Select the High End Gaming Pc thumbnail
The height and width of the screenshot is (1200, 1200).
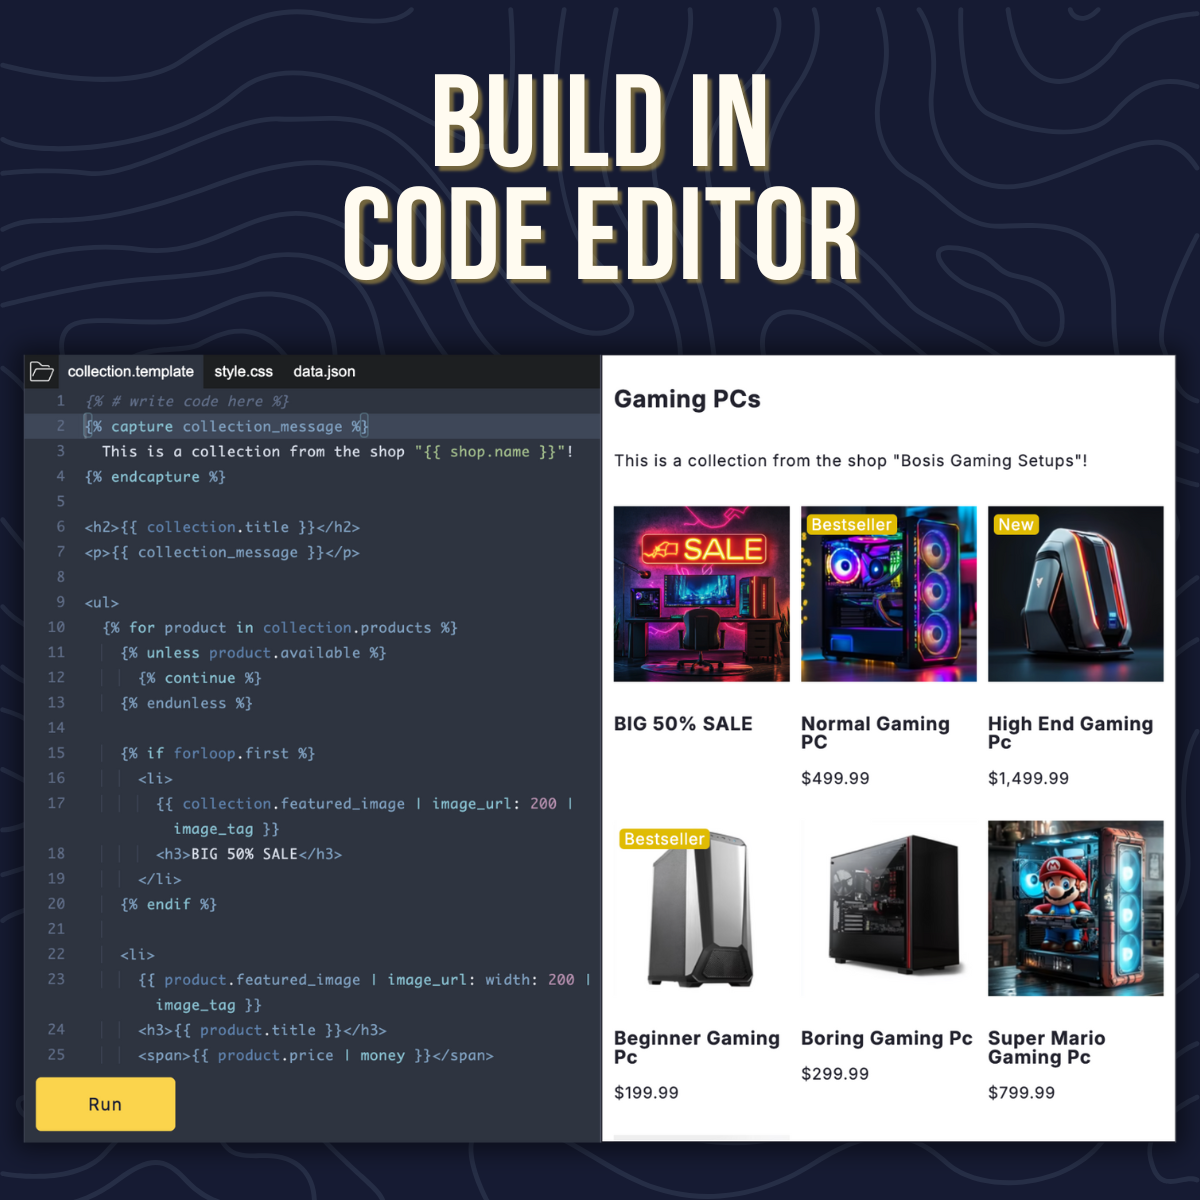pyautogui.click(x=1075, y=594)
